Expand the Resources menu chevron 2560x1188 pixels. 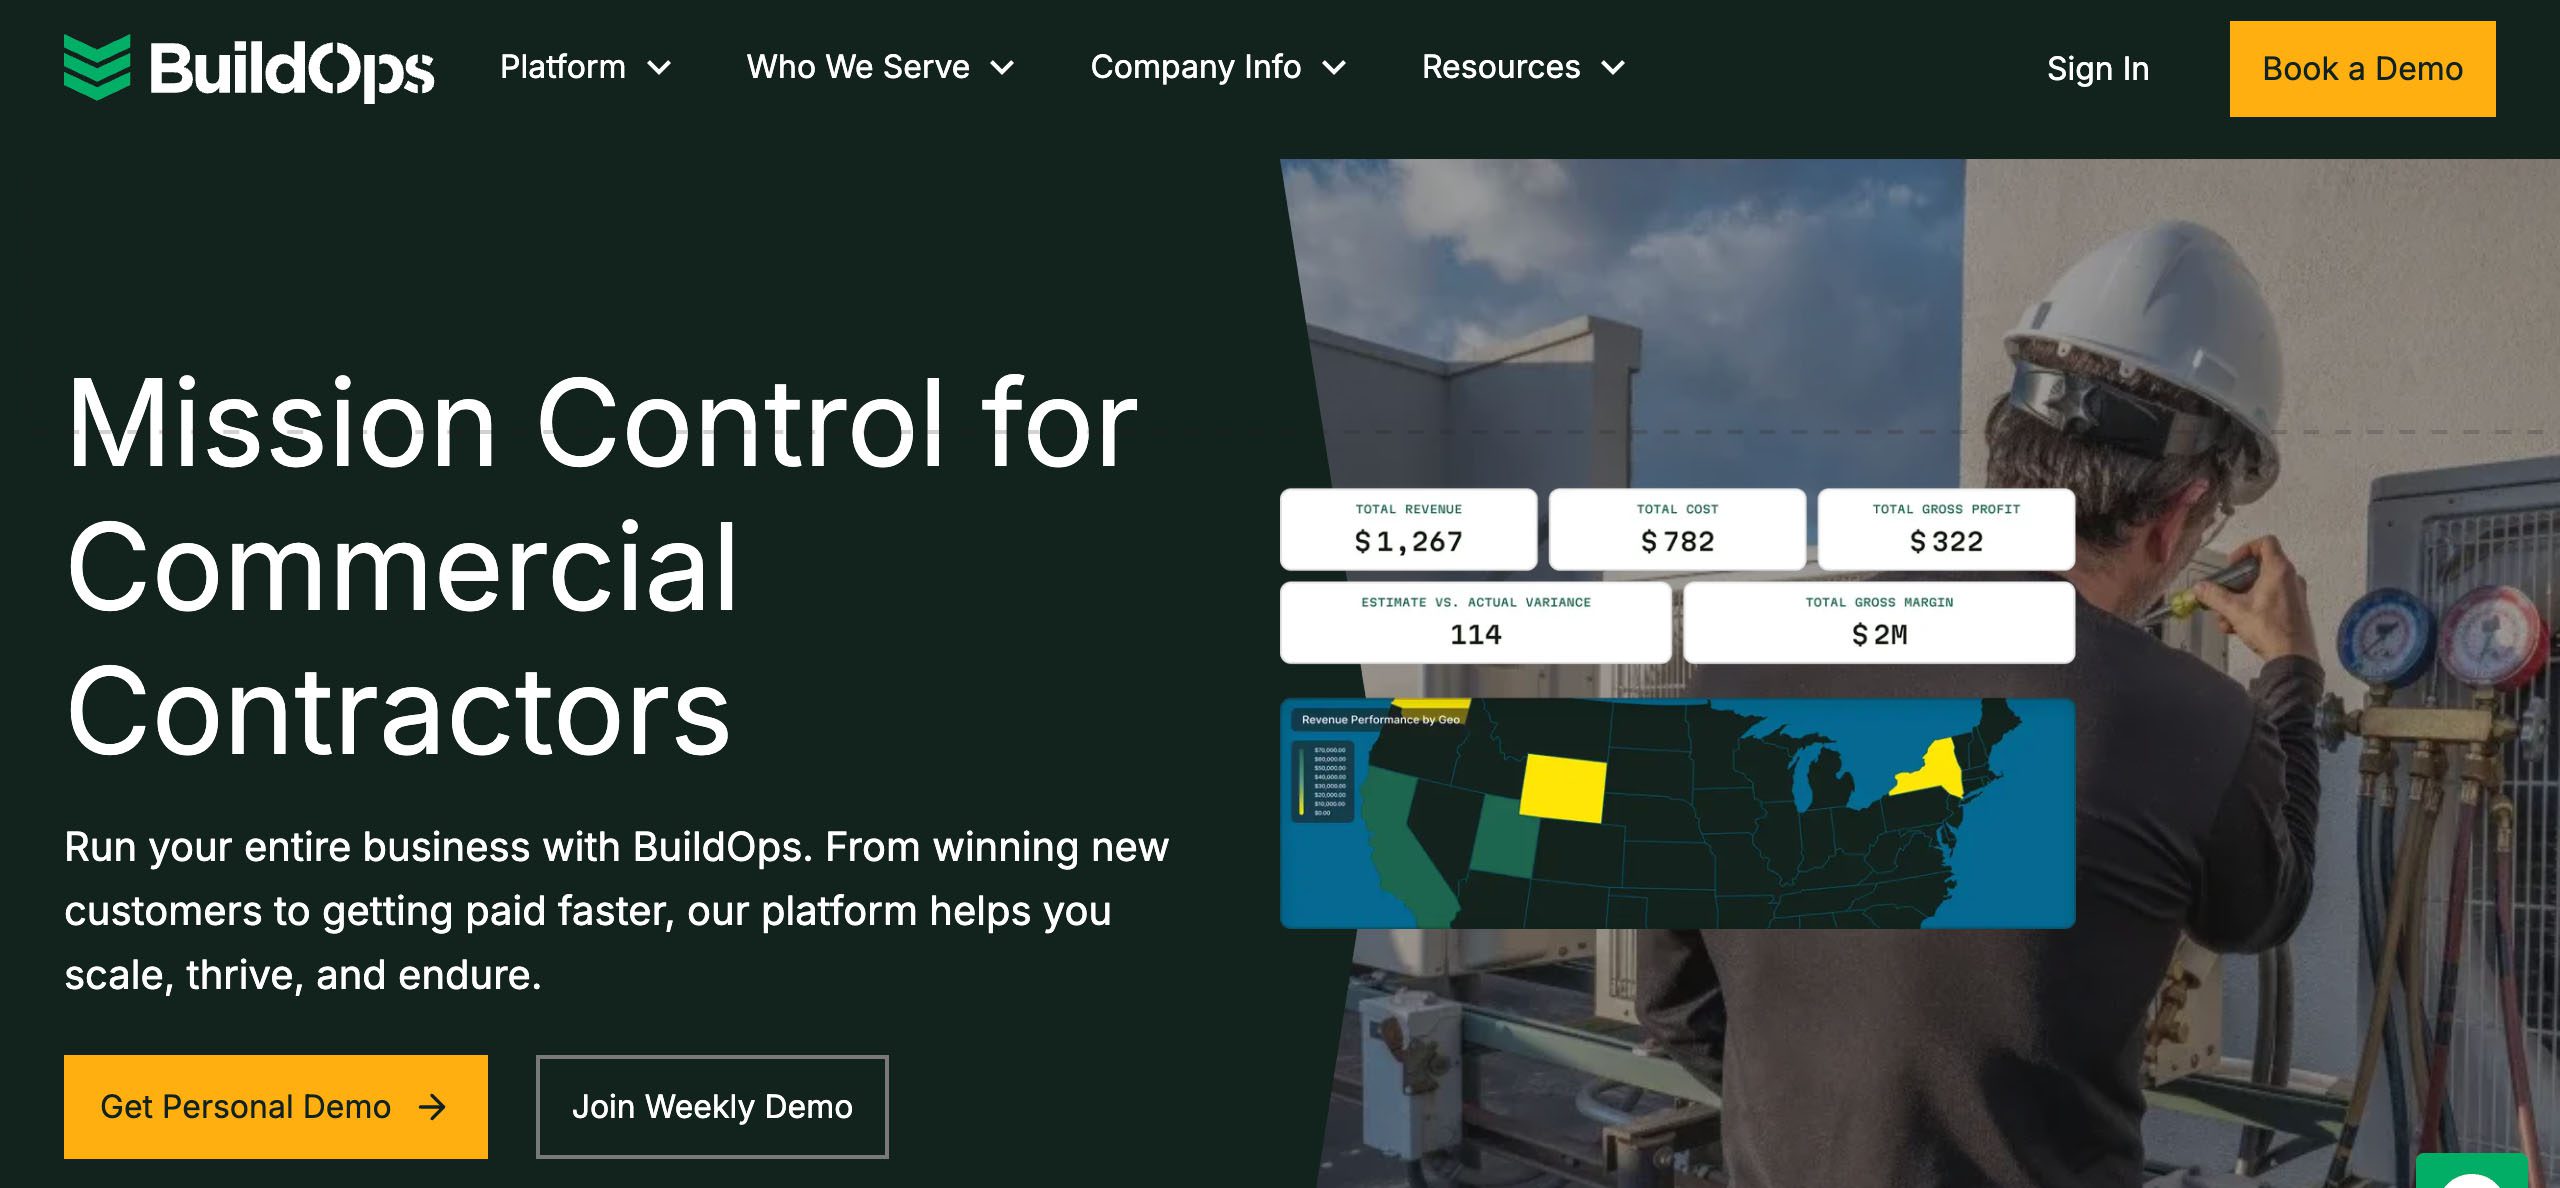click(1613, 68)
